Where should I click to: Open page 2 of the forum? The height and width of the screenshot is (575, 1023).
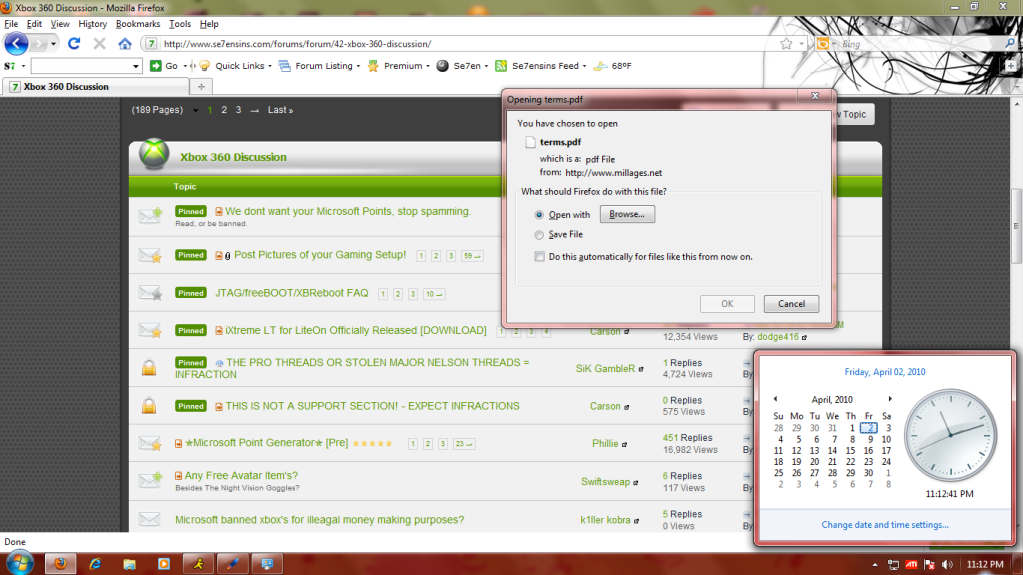224,110
